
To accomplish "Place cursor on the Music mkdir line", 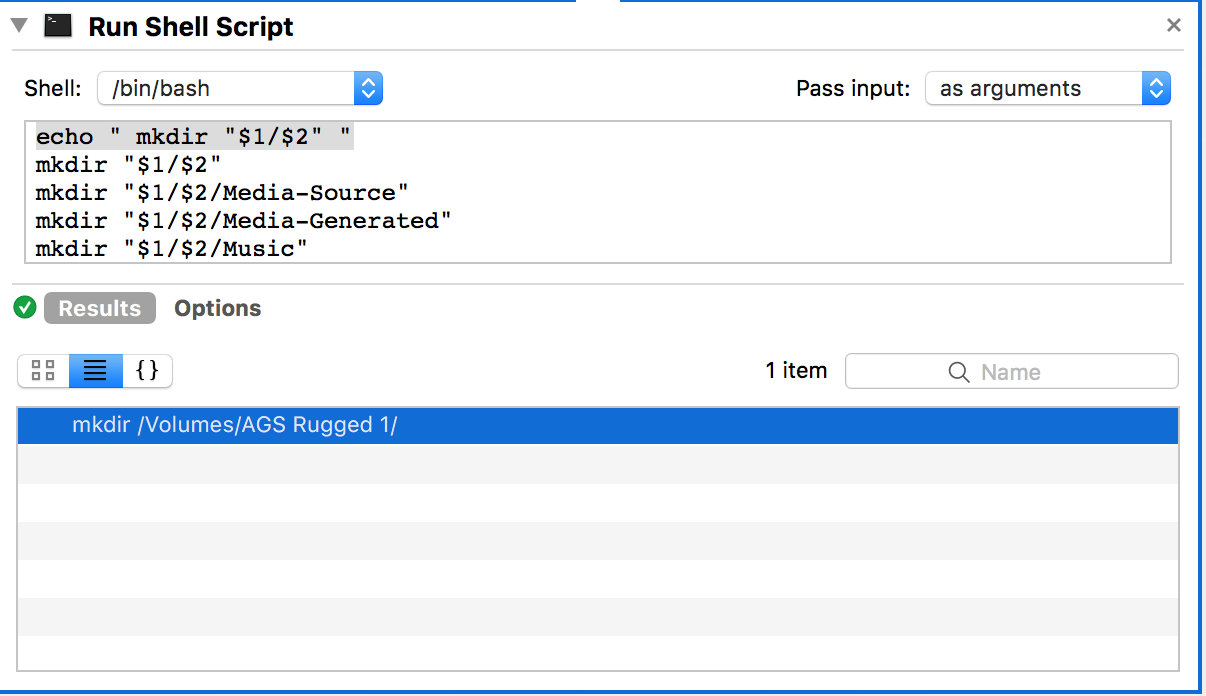I will click(171, 249).
